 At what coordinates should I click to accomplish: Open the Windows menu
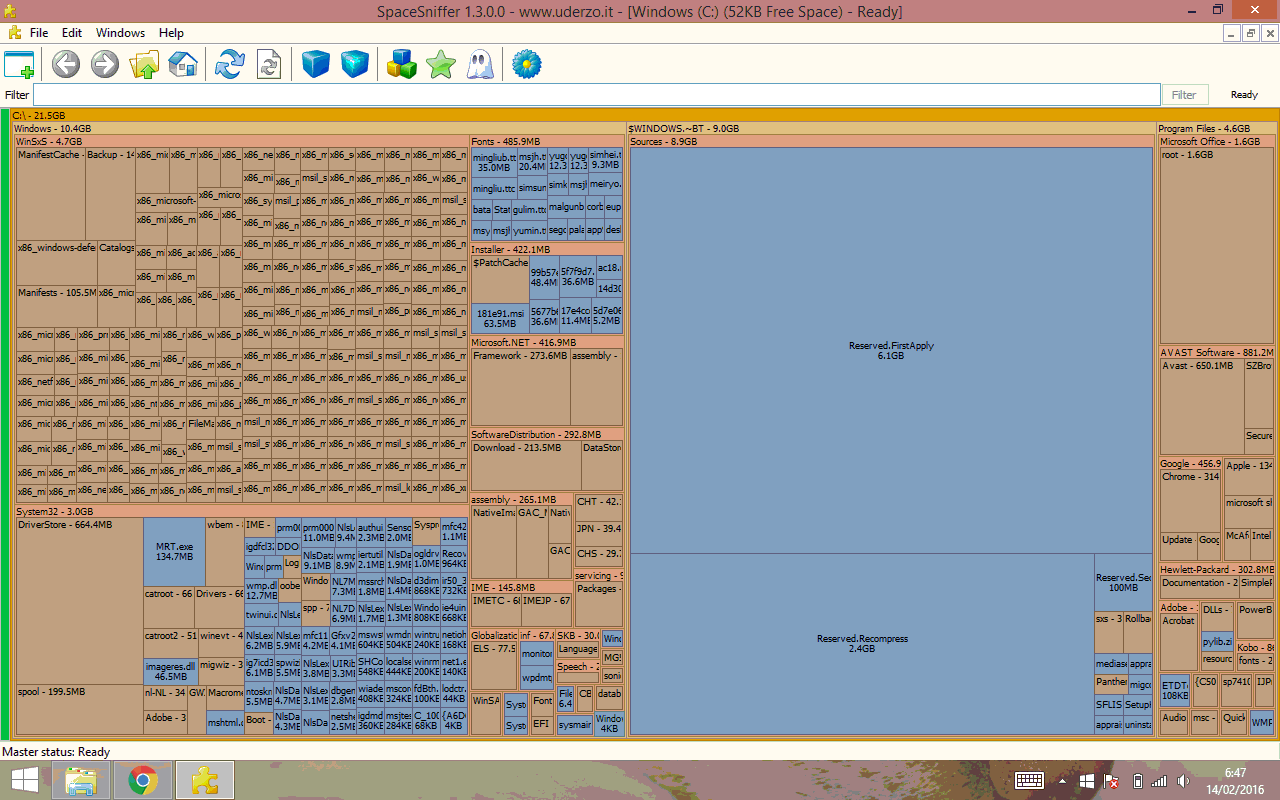pos(120,33)
